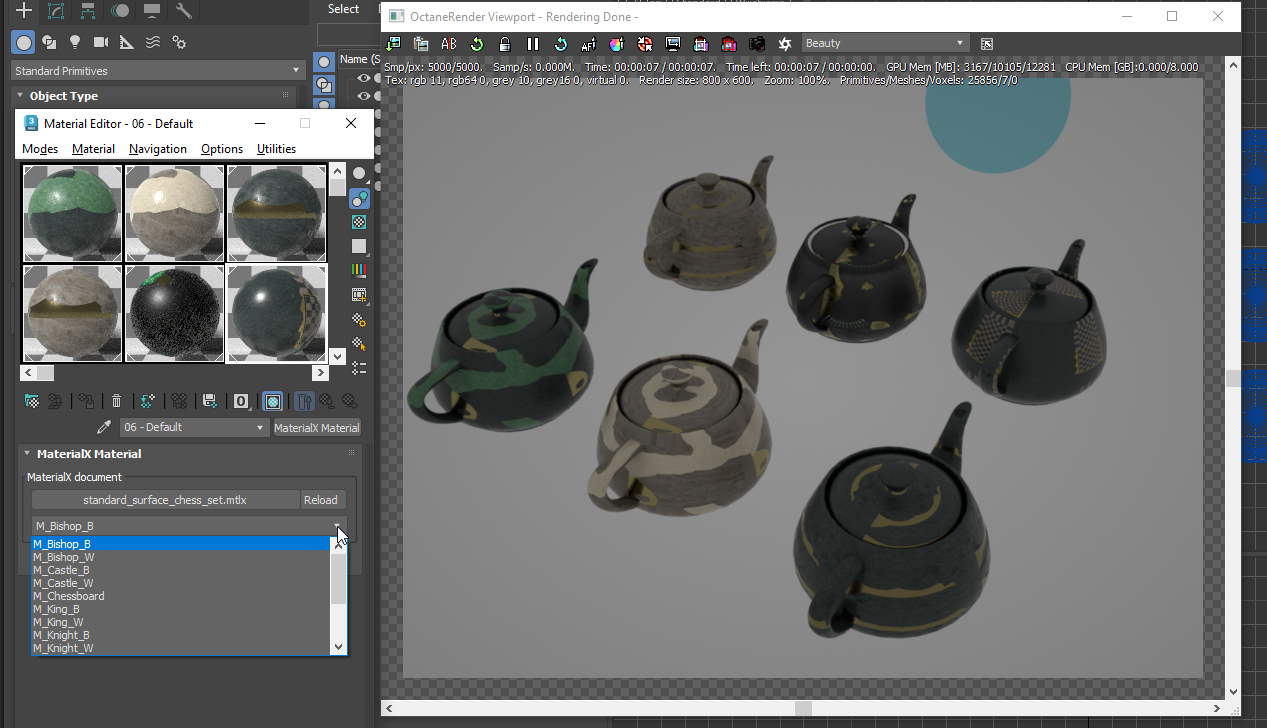Select the Cameras category icon
The width and height of the screenshot is (1267, 728).
tap(101, 42)
